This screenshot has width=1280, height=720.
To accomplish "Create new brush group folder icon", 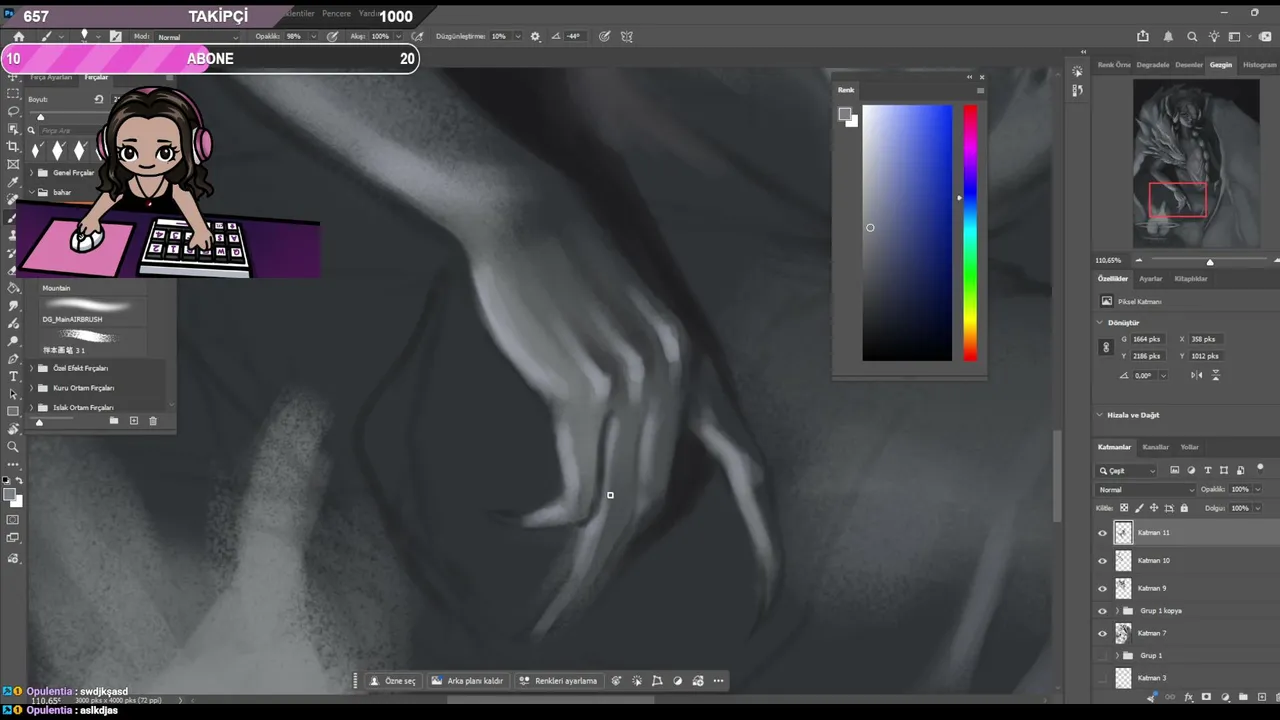I will tap(114, 421).
